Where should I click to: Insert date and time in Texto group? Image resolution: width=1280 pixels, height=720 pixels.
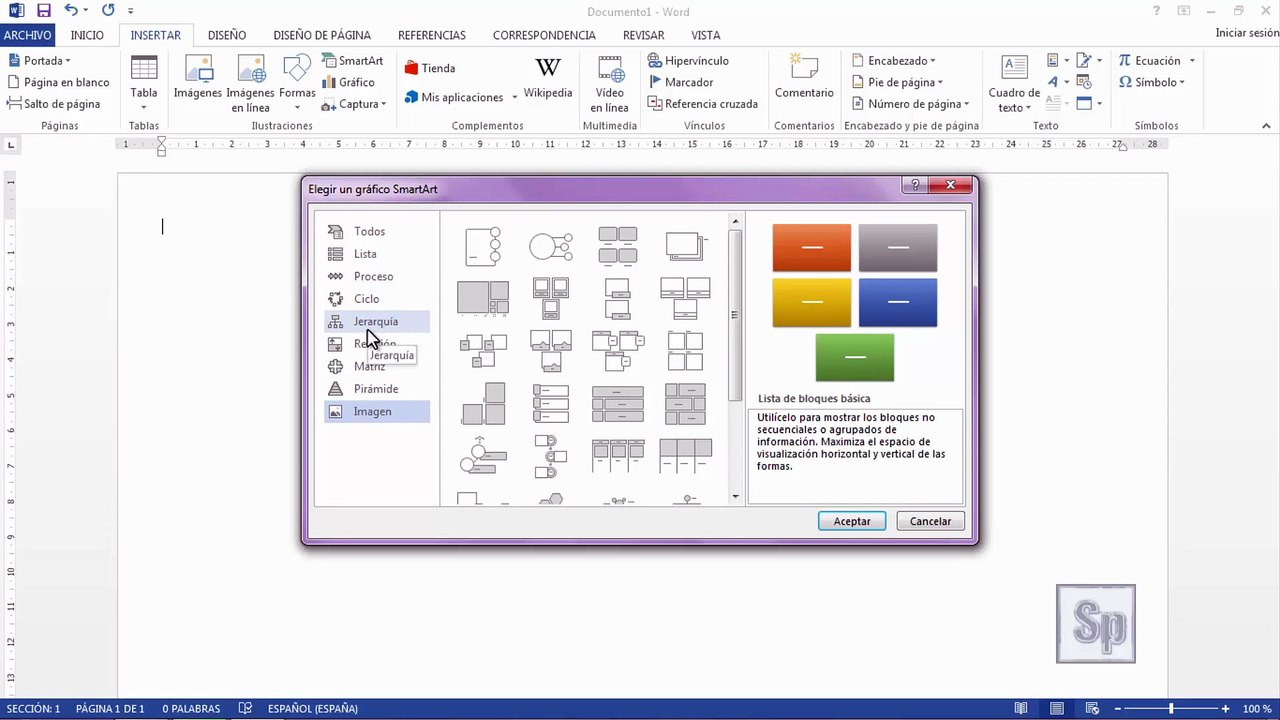click(x=1084, y=82)
